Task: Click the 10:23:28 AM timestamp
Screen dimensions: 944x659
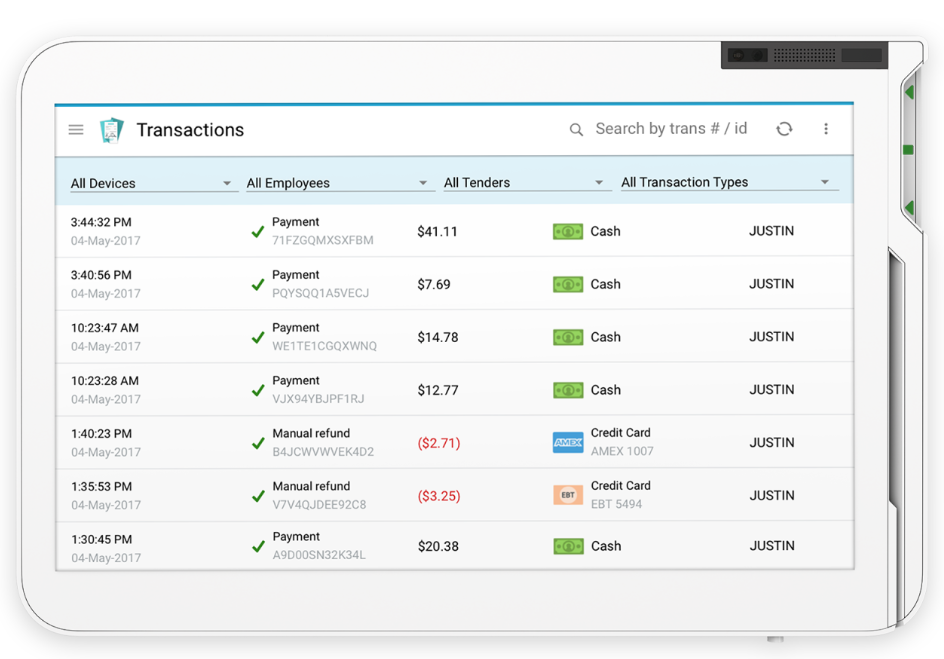Action: tap(105, 381)
